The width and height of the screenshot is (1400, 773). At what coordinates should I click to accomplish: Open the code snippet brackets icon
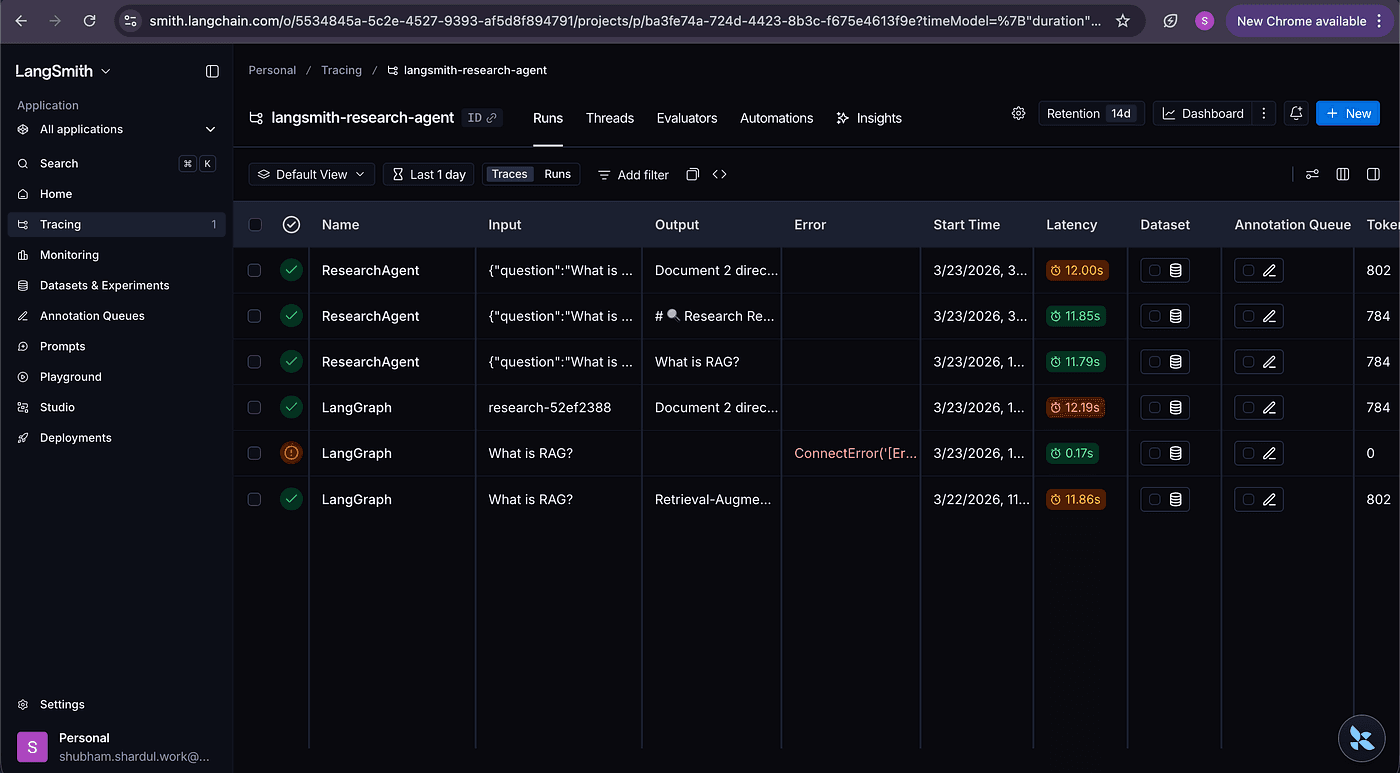point(719,174)
